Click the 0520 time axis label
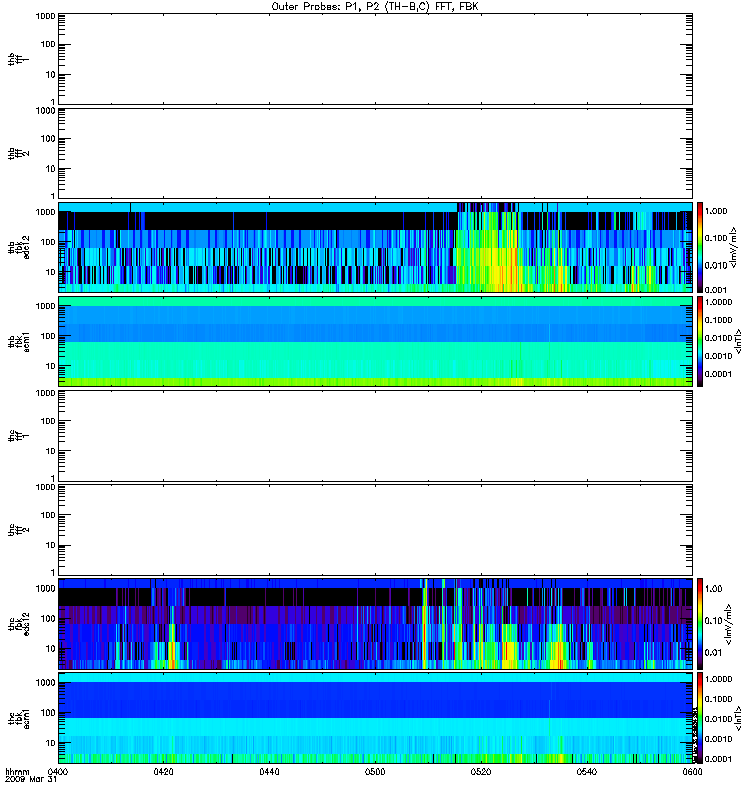The height and width of the screenshot is (800, 750). [x=481, y=771]
